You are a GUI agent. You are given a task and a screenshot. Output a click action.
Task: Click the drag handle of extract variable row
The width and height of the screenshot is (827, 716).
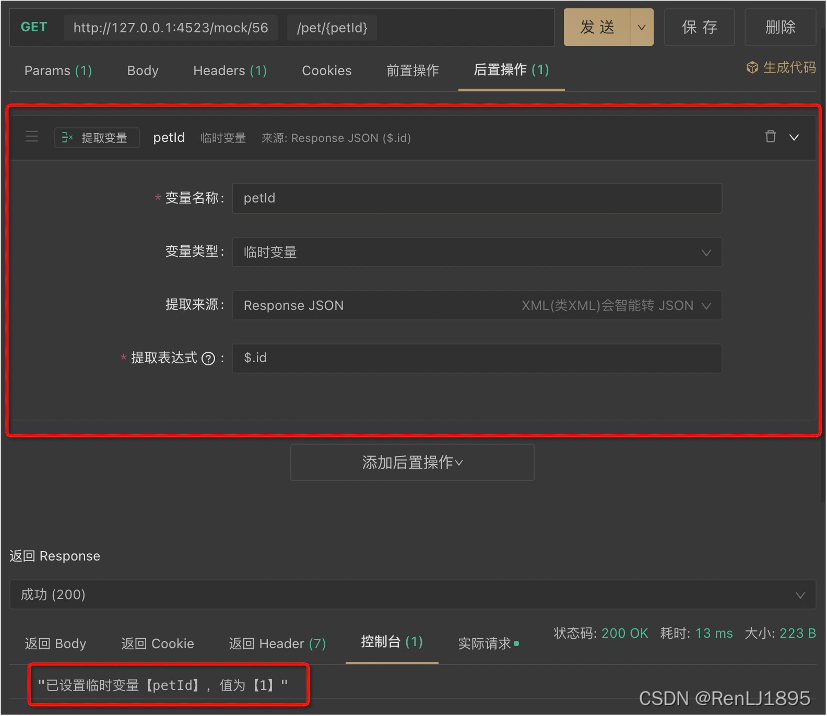pyautogui.click(x=32, y=137)
